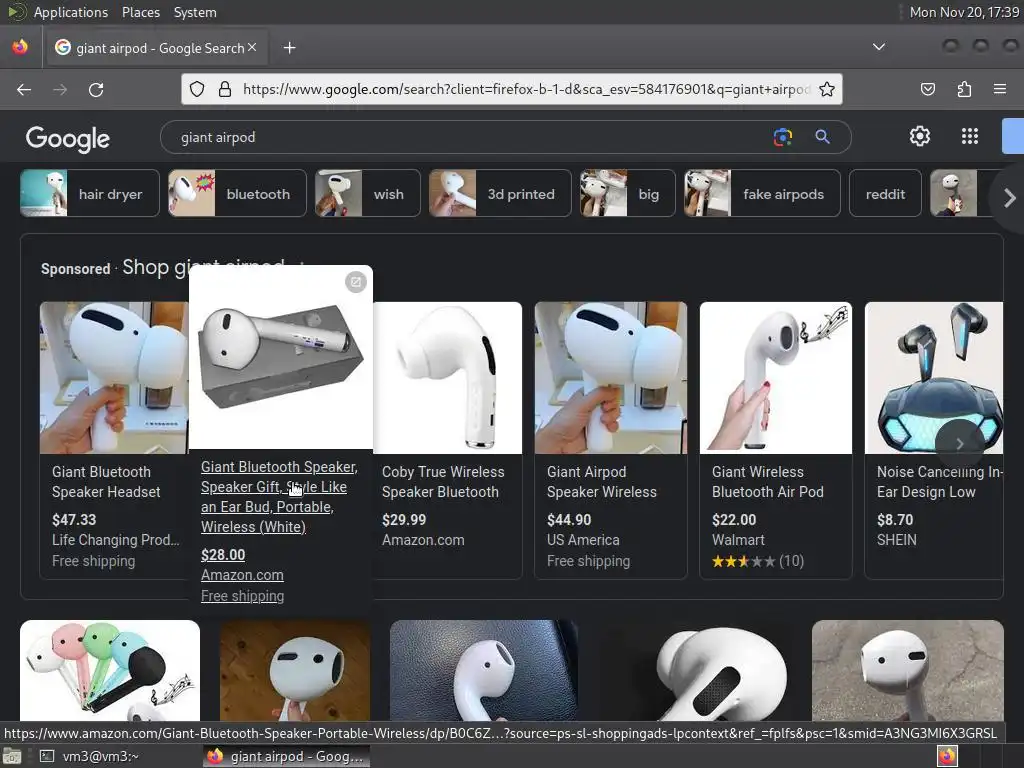Go back to the previous page
This screenshot has height=768, width=1024.
pyautogui.click(x=24, y=89)
